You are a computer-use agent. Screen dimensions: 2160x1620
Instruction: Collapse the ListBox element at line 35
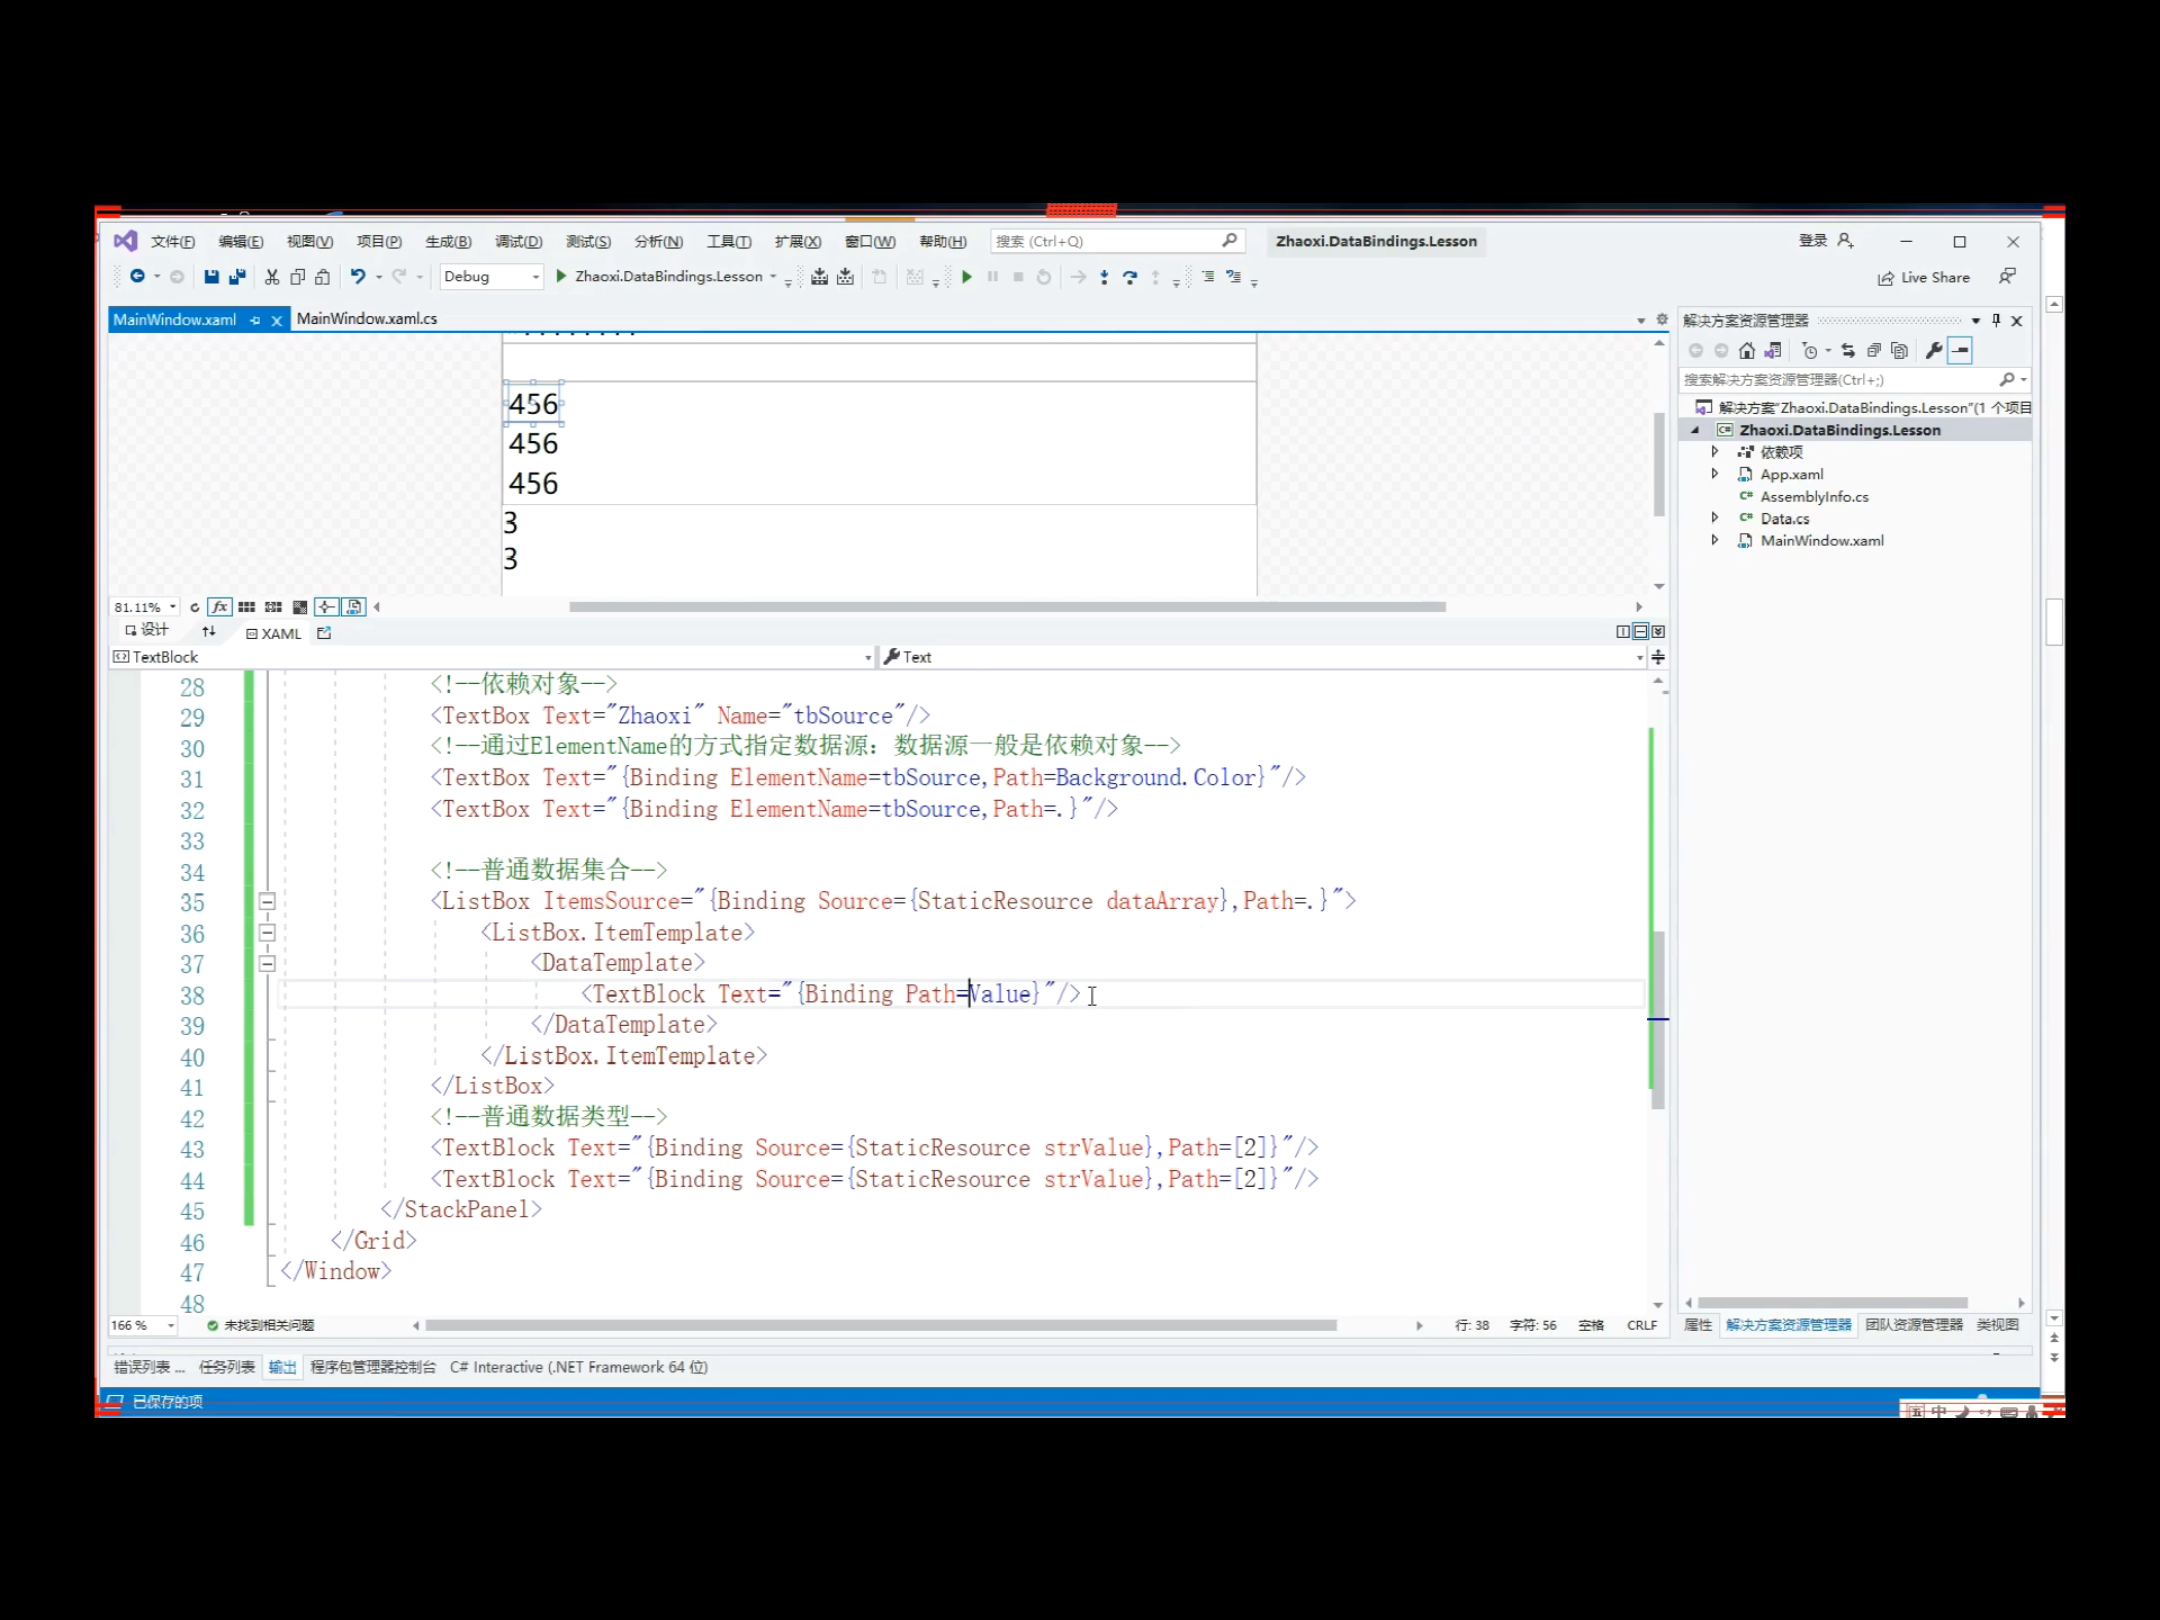[267, 902]
